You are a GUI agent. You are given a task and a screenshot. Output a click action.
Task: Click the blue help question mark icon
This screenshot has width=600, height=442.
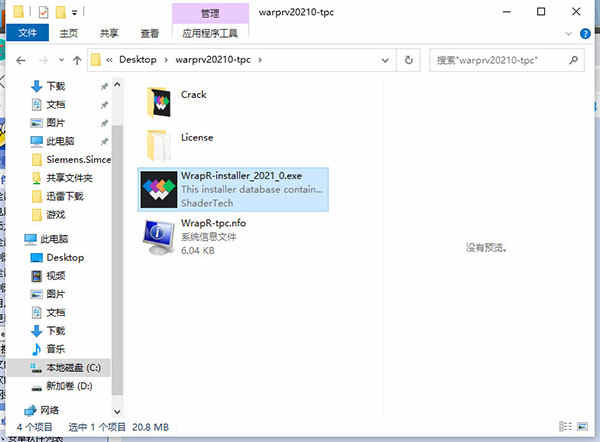[x=585, y=34]
